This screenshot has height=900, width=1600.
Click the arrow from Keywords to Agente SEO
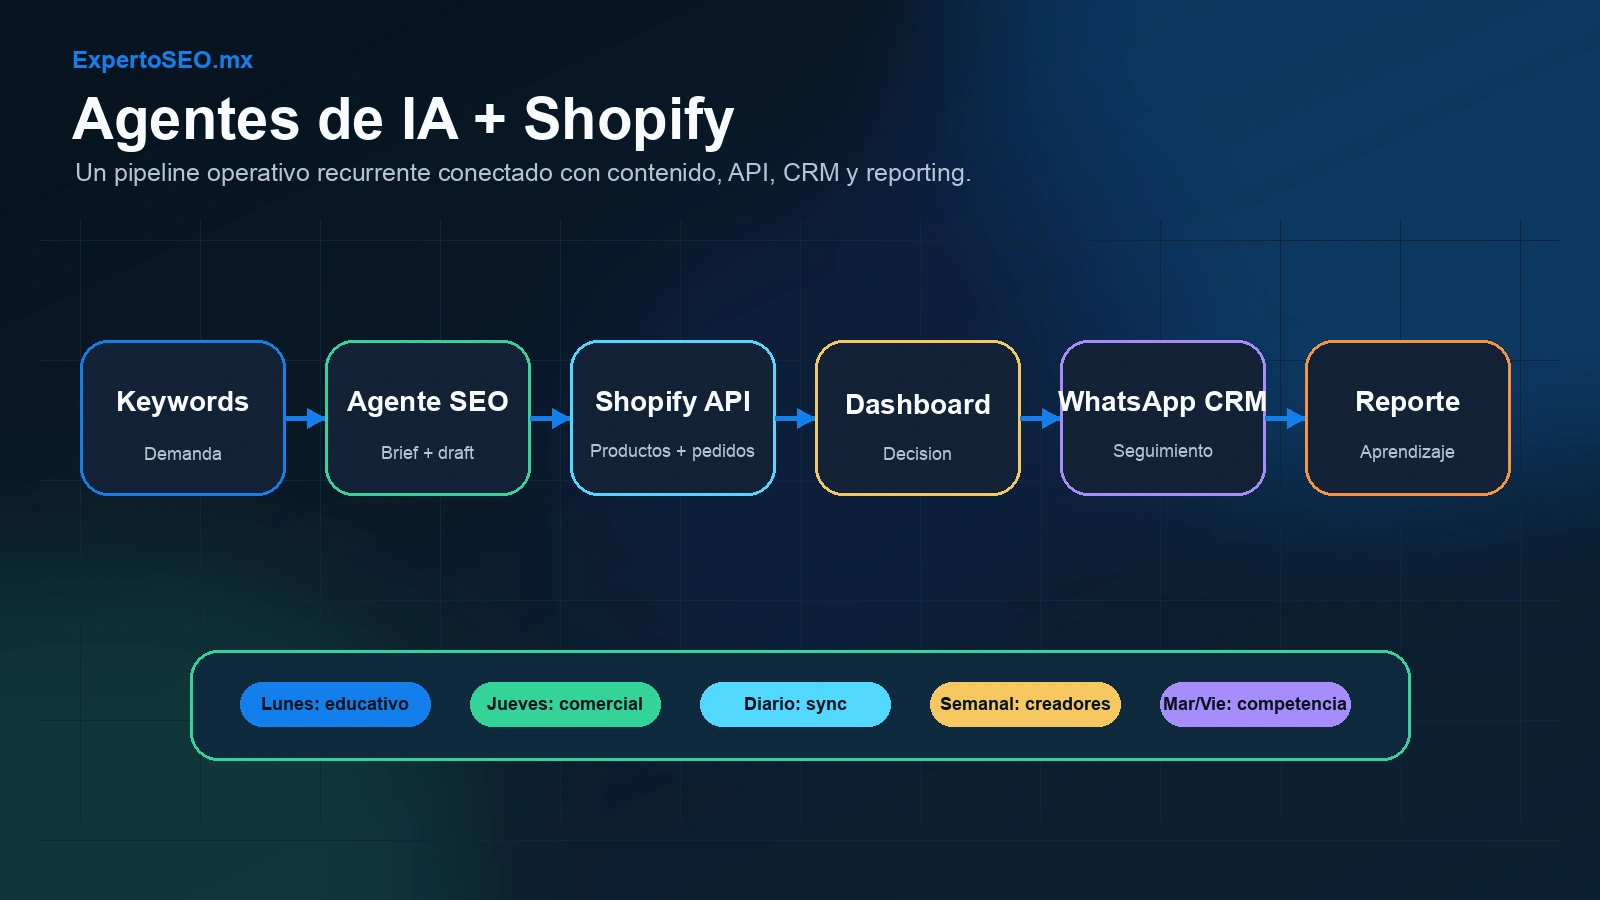[x=306, y=418]
